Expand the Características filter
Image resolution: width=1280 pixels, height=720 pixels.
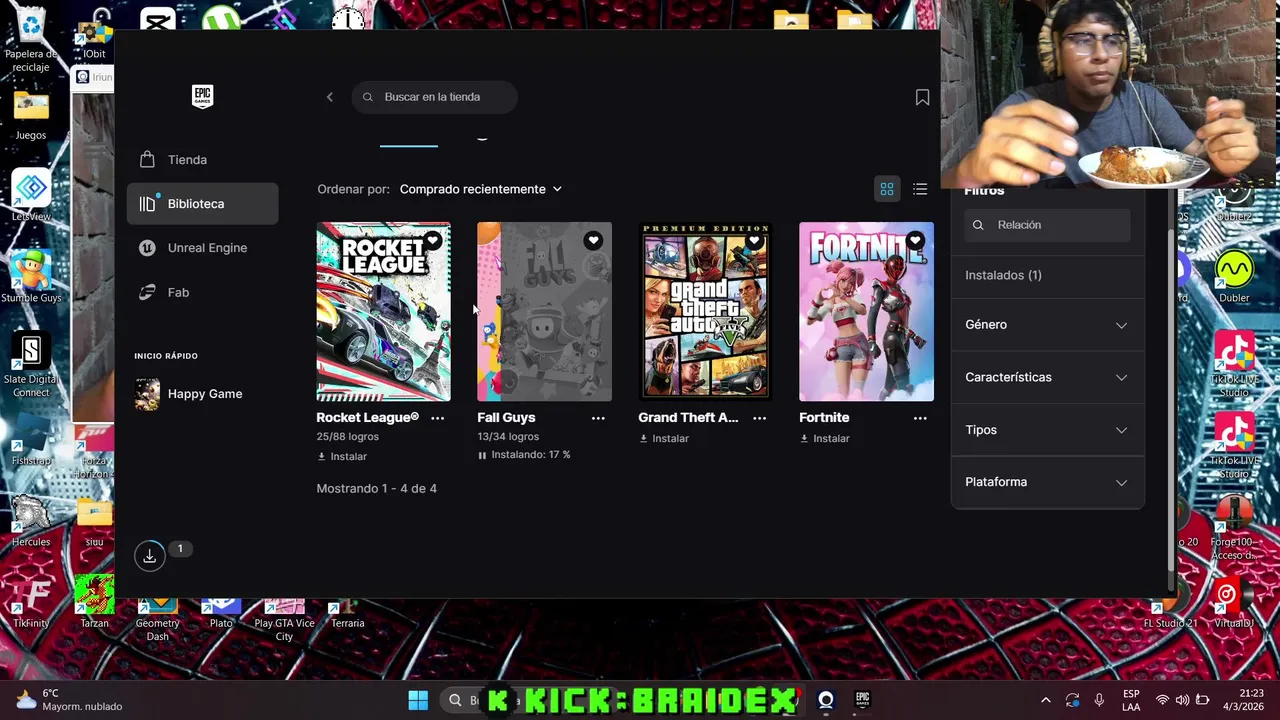coord(1047,377)
